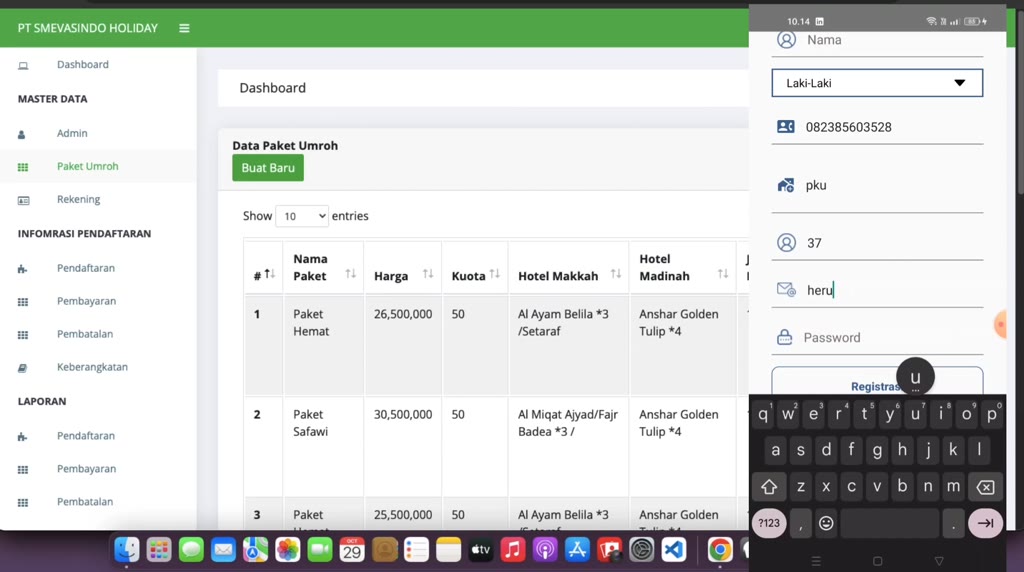Sort table by Nama Paket column
The height and width of the screenshot is (572, 1024).
point(323,267)
